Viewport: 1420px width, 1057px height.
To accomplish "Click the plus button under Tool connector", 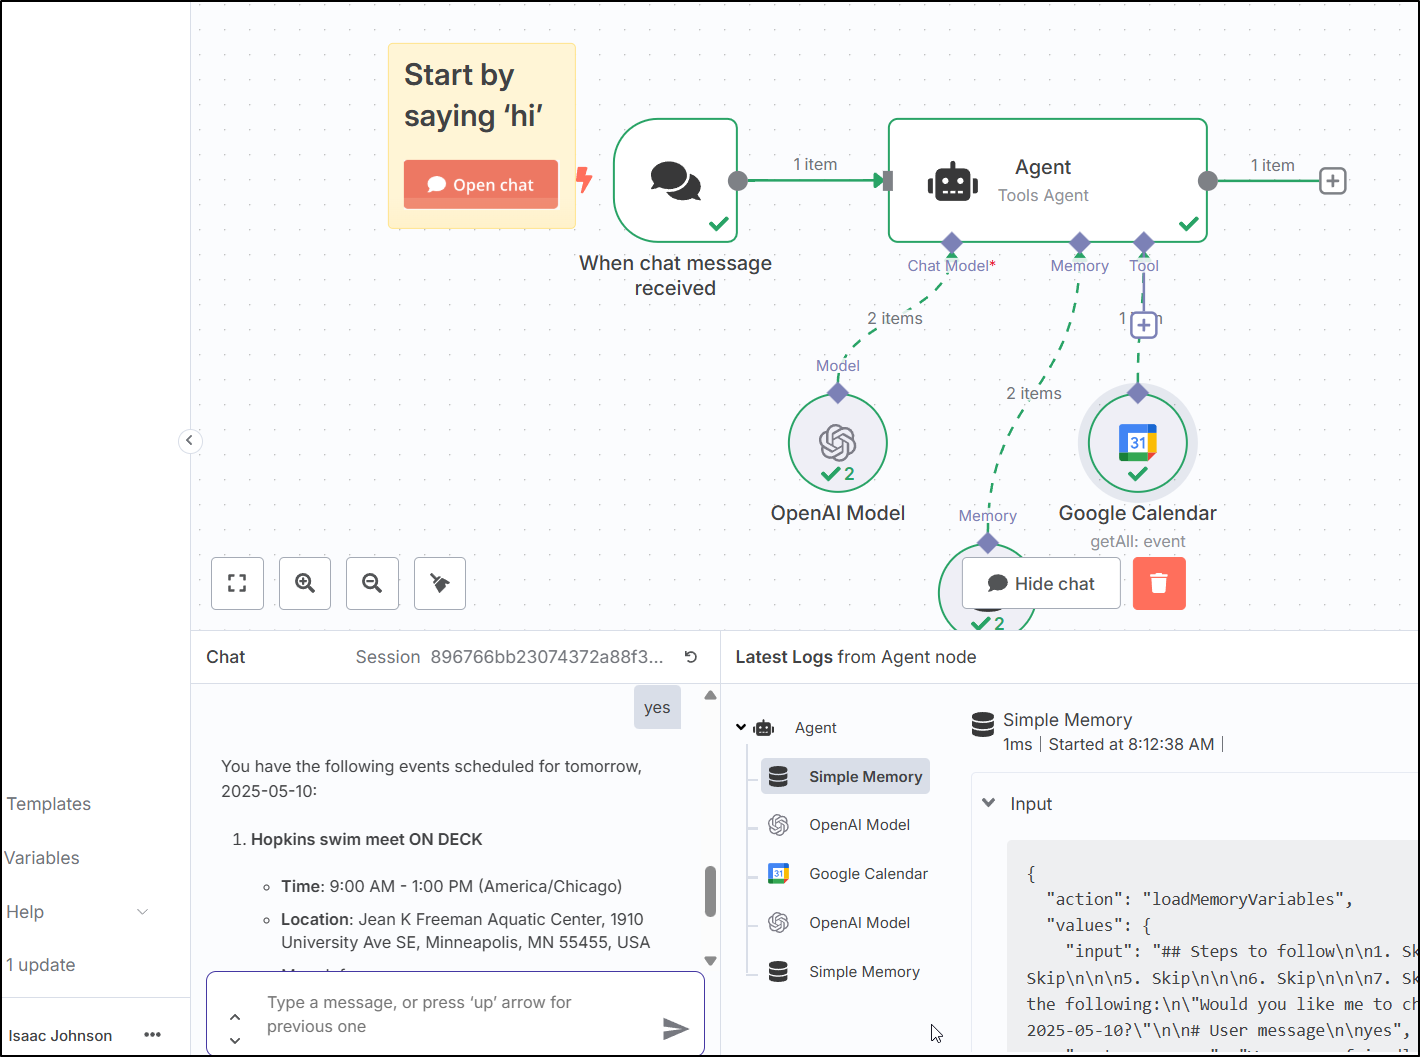I will pyautogui.click(x=1144, y=324).
